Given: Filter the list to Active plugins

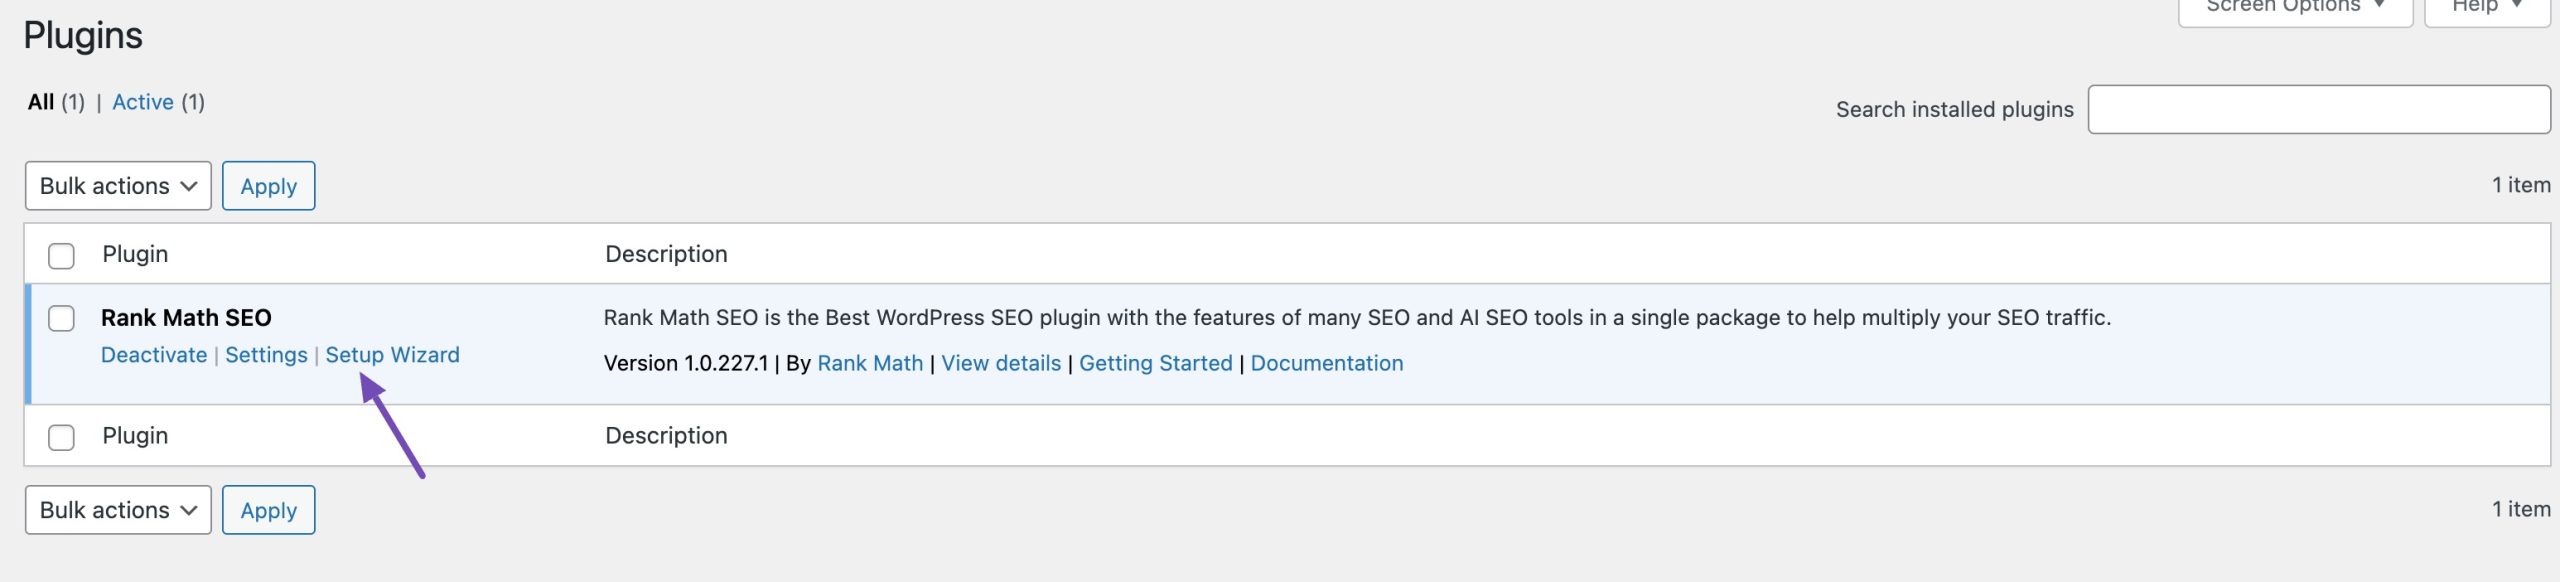Looking at the screenshot, I should tap(143, 102).
